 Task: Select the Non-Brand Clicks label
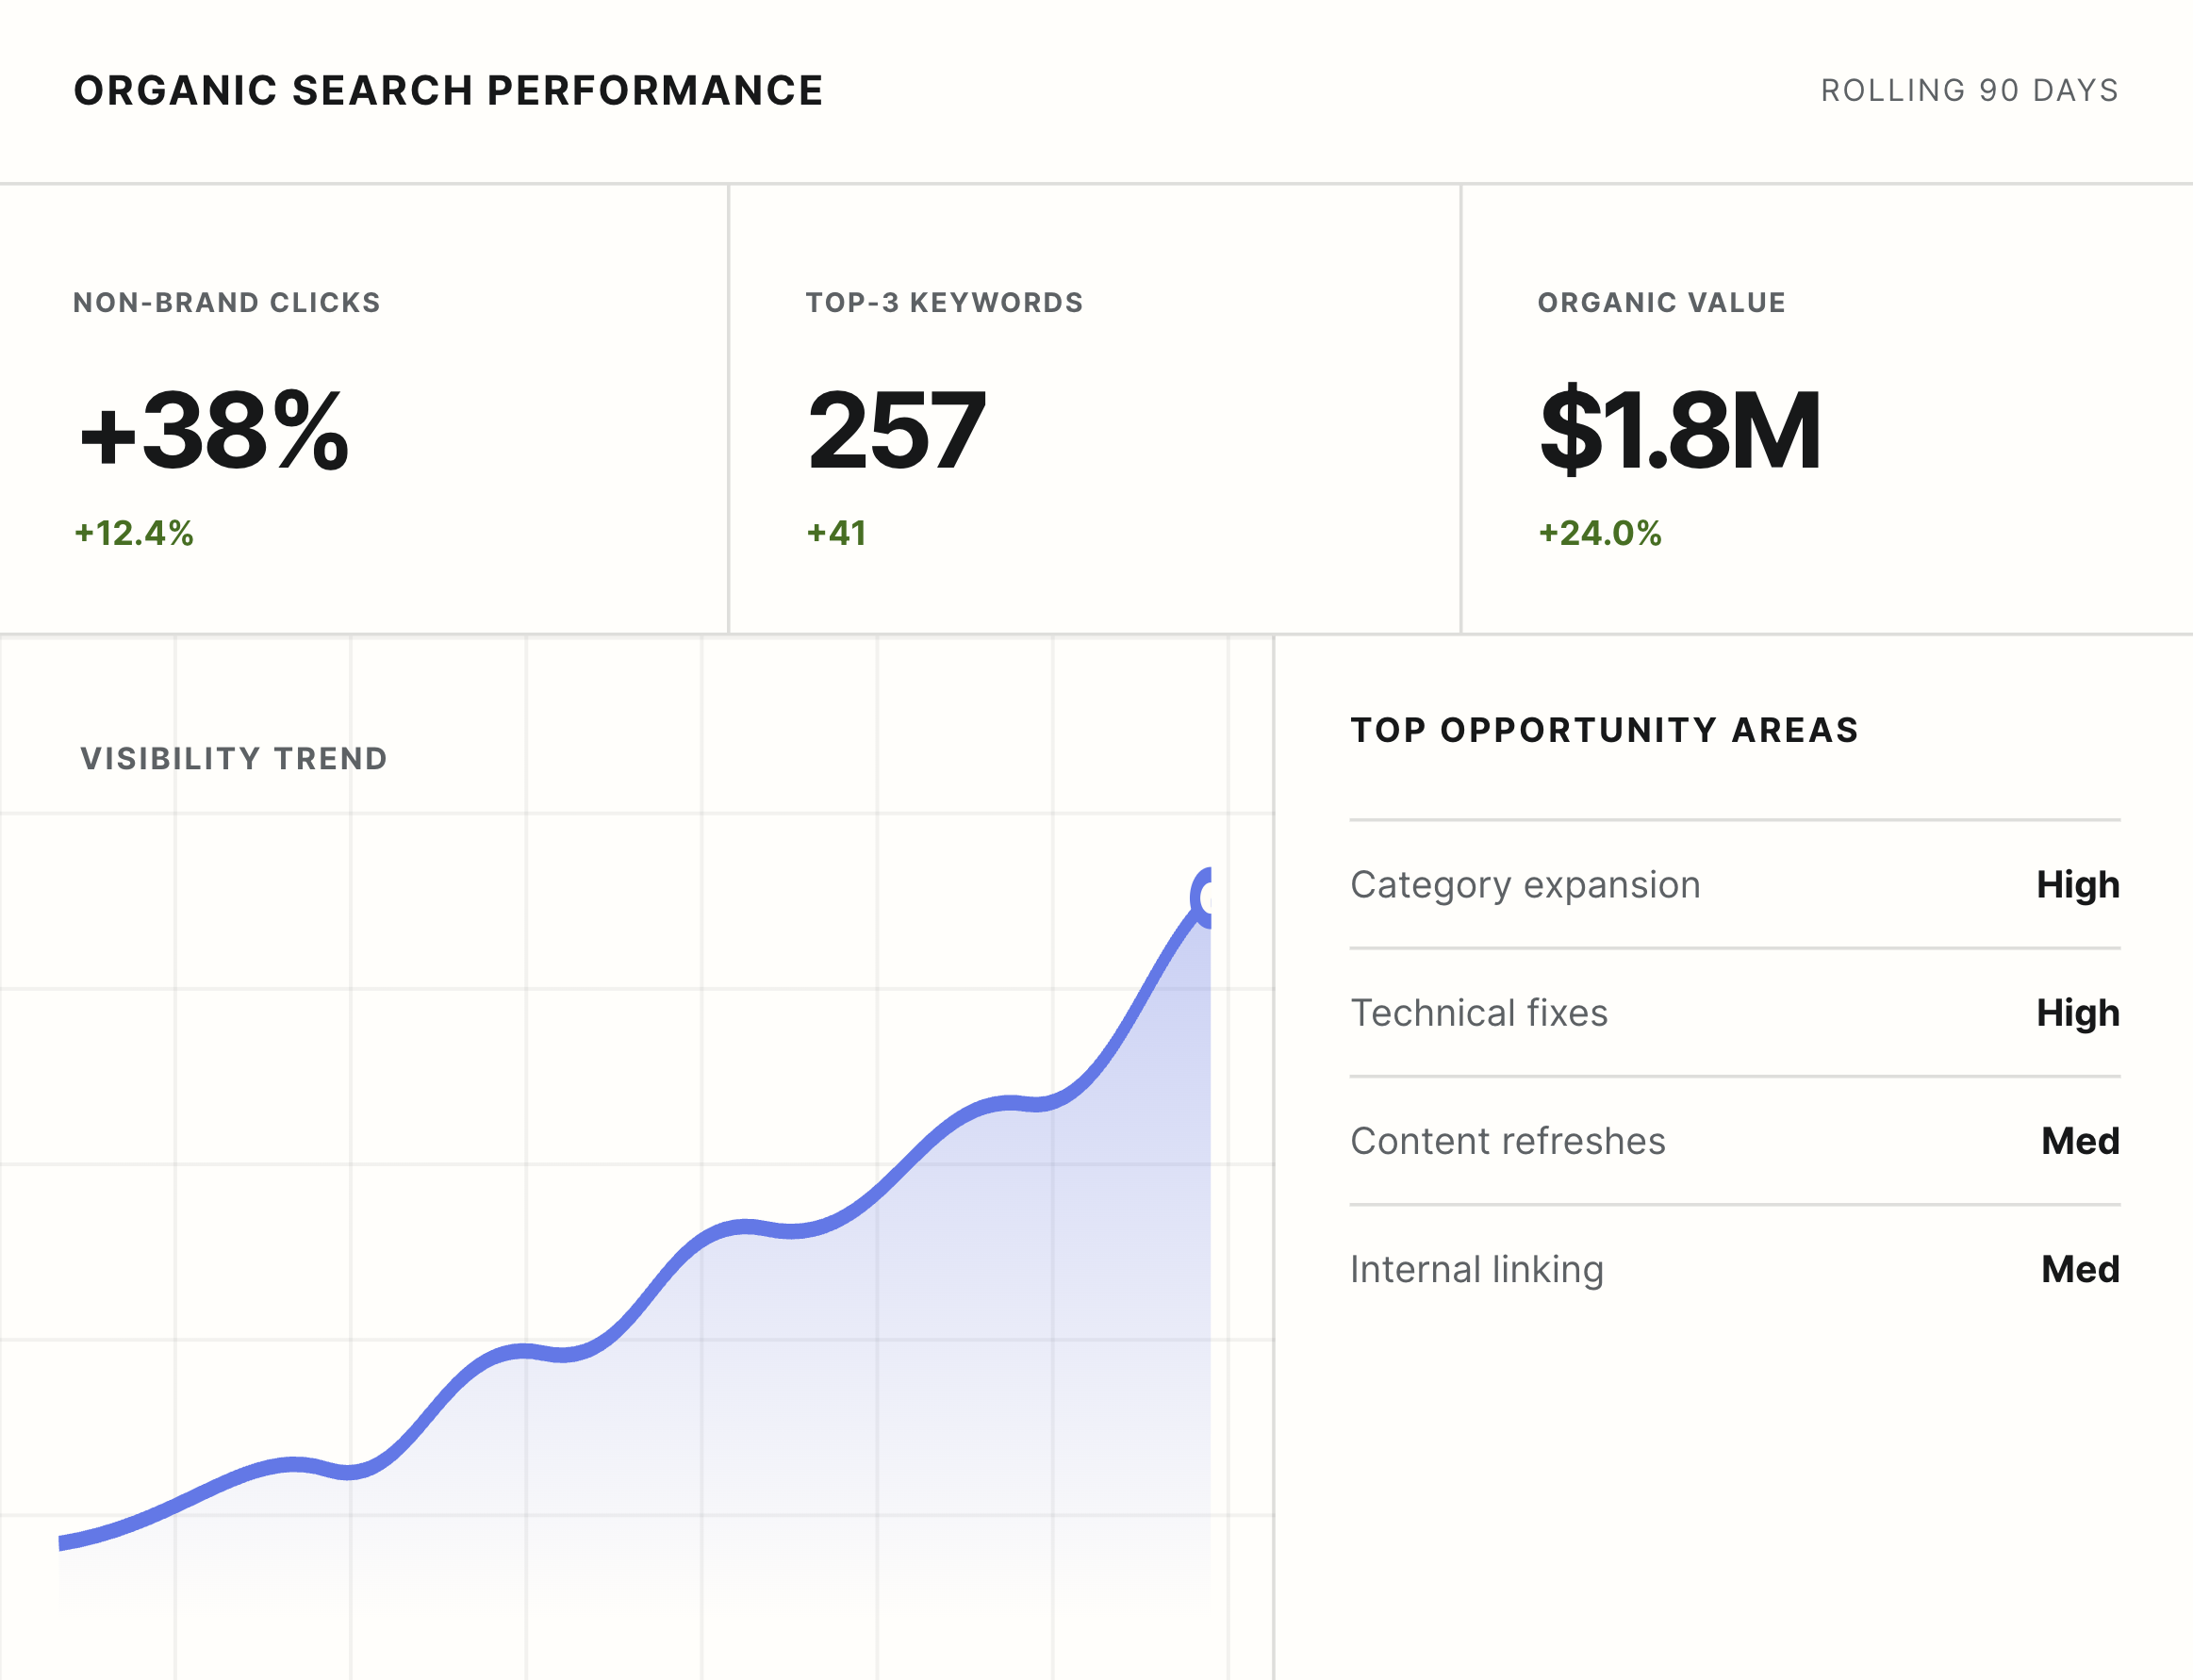click(227, 303)
